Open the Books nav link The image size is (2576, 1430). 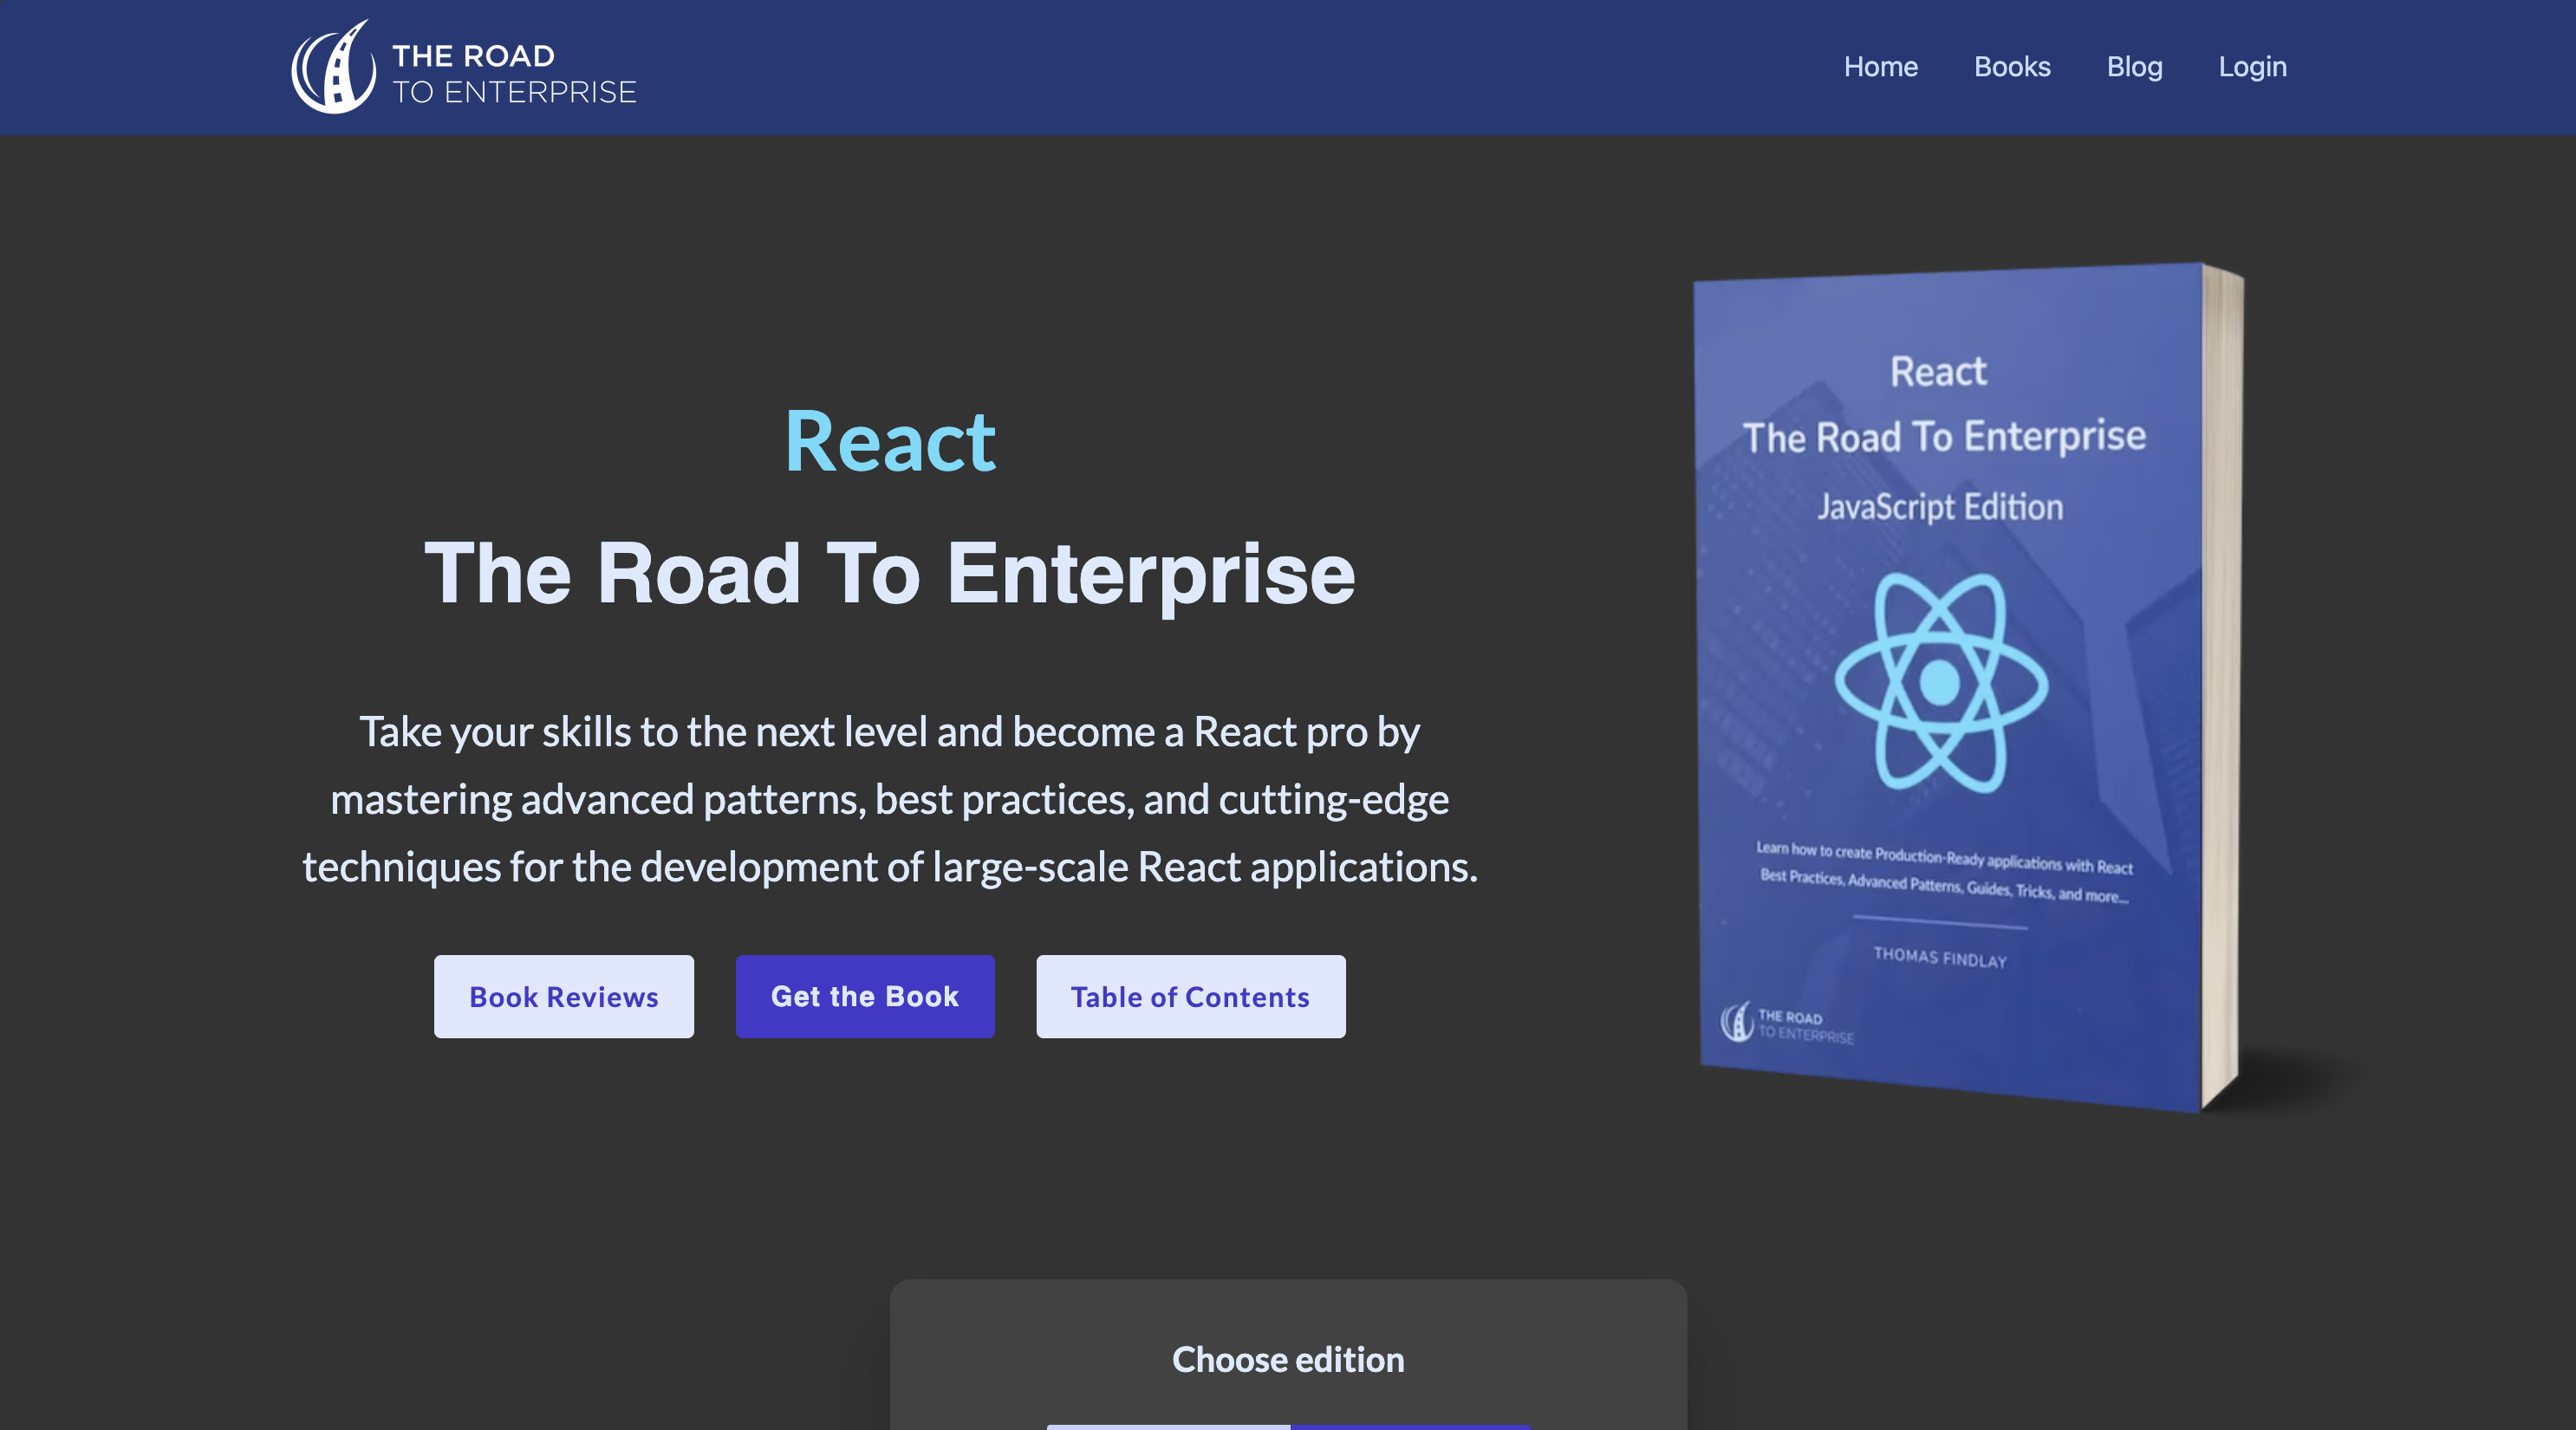[2012, 67]
